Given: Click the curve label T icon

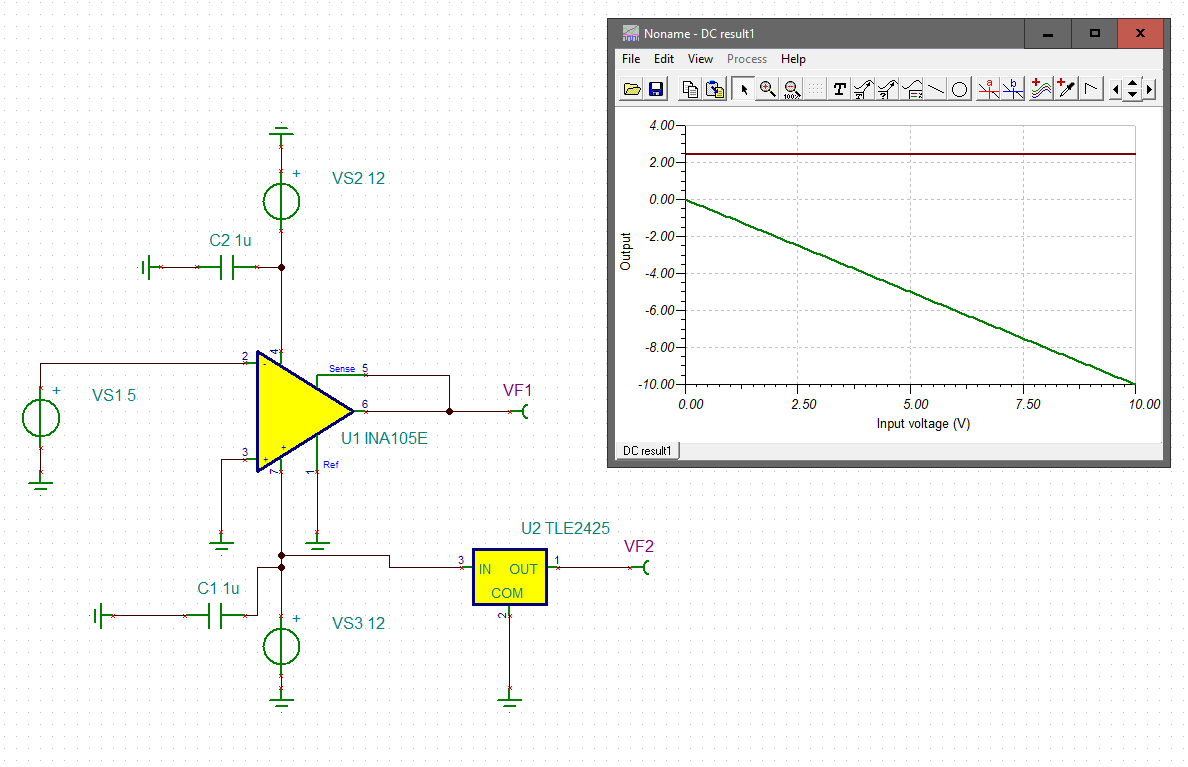Looking at the screenshot, I should click(x=863, y=89).
